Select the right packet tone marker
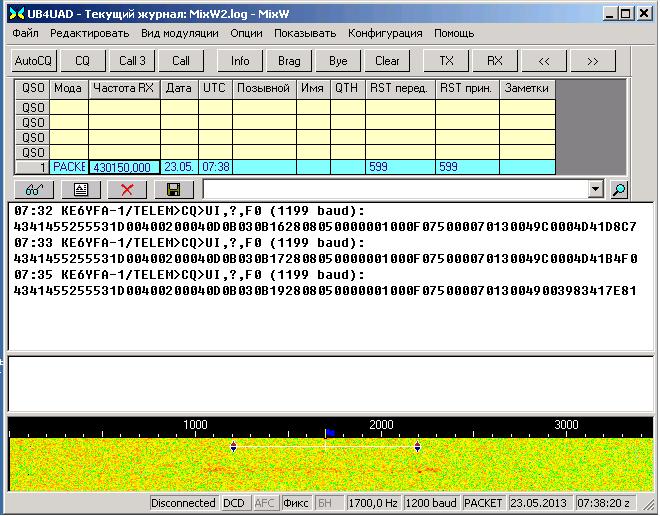The width and height of the screenshot is (660, 516). pyautogui.click(x=417, y=447)
